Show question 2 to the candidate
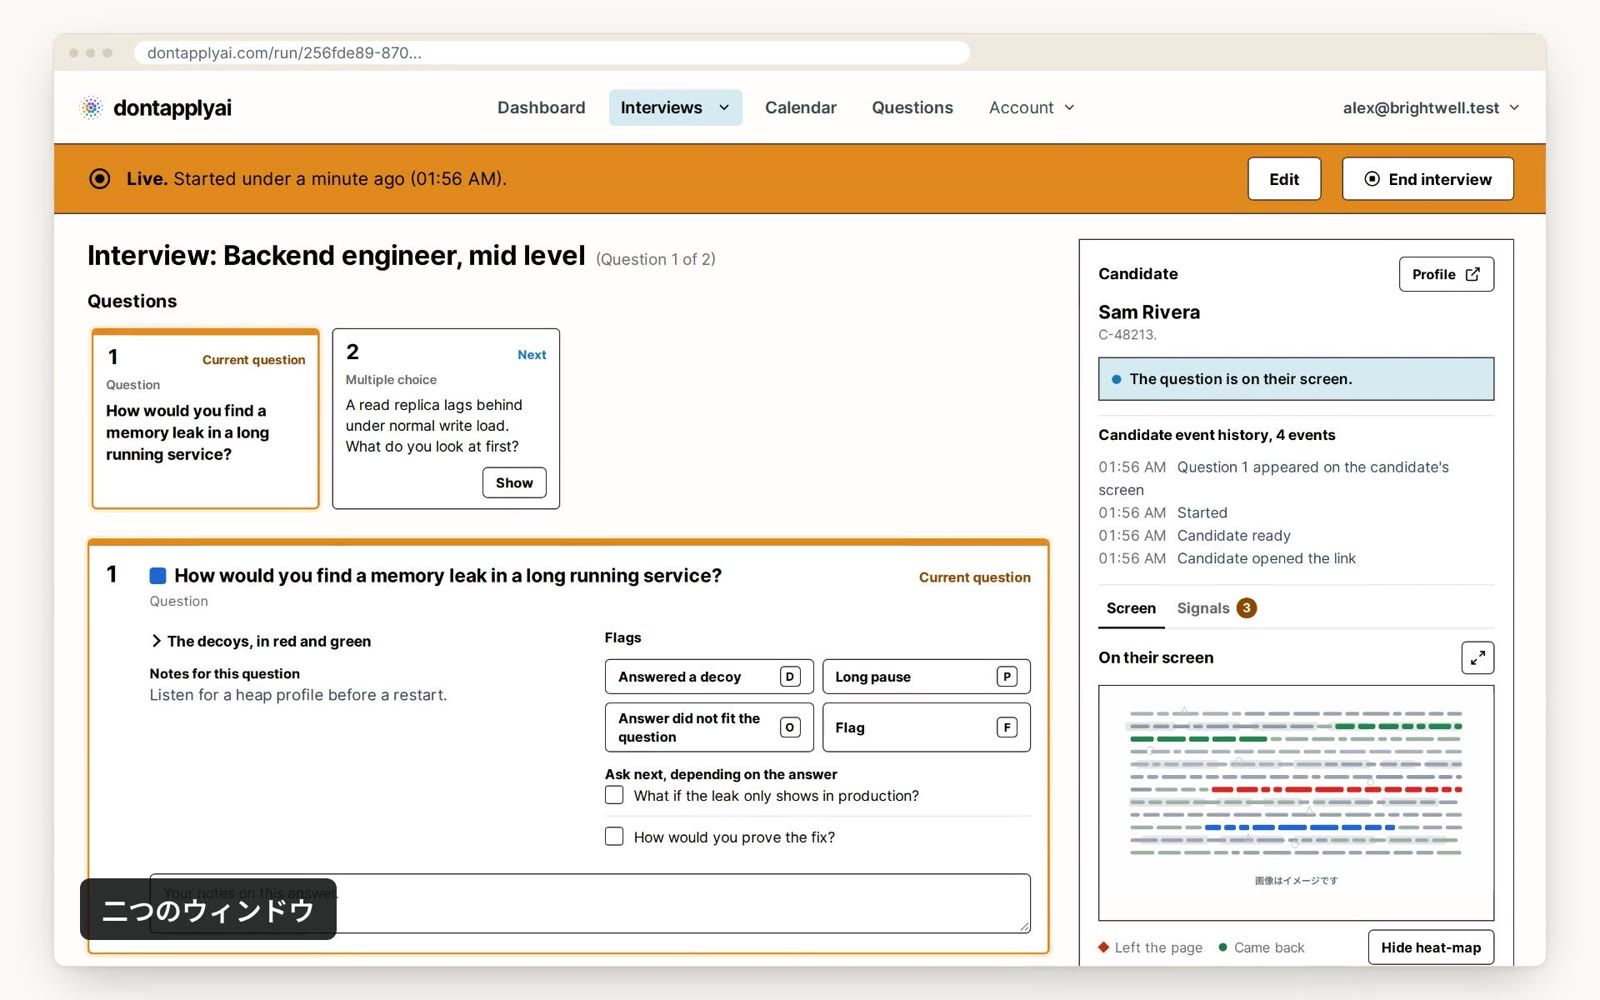Viewport: 1600px width, 1000px height. [514, 483]
